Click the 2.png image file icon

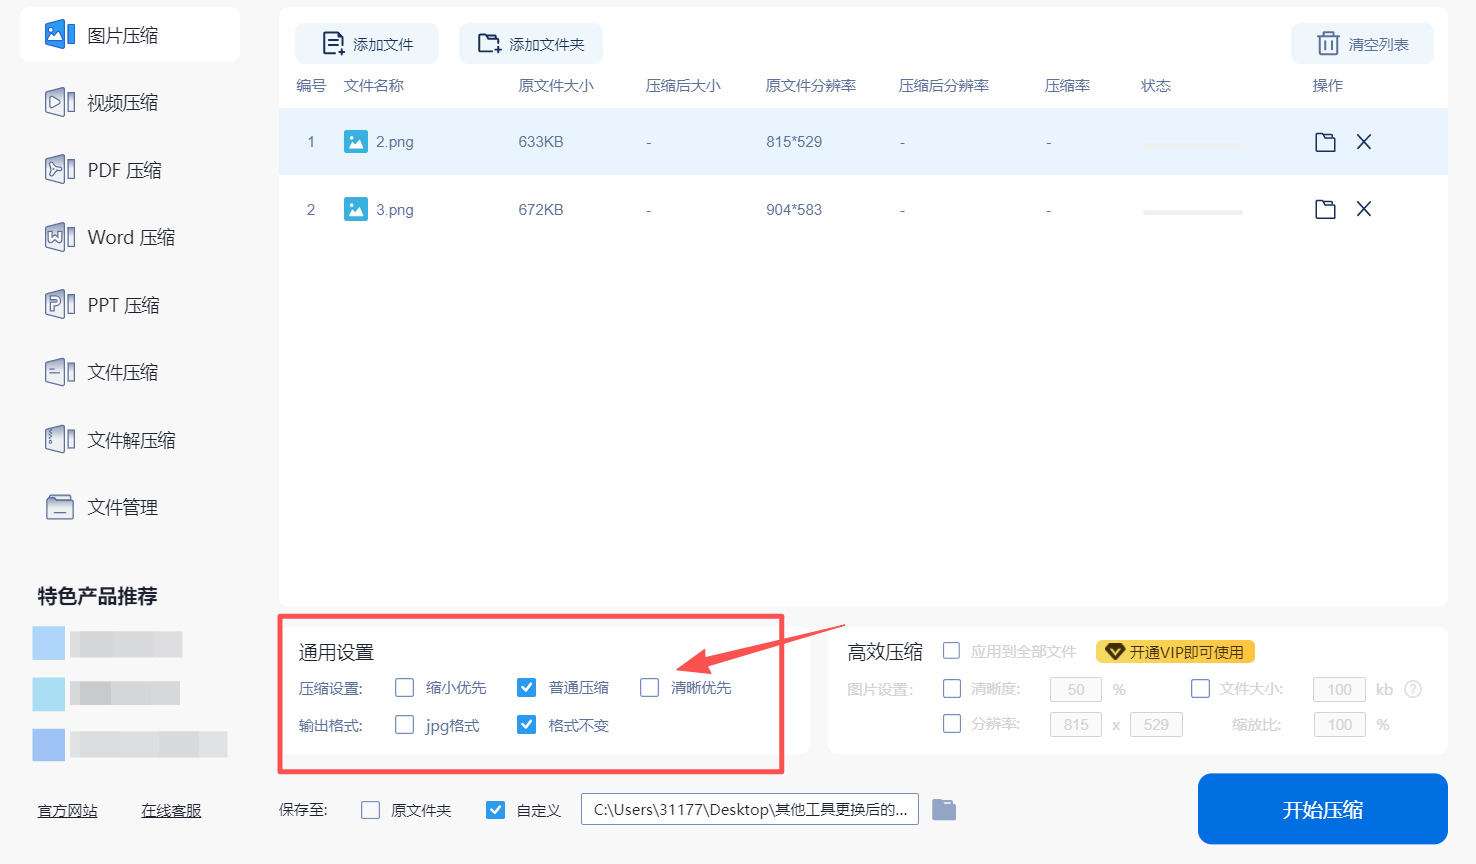(356, 142)
